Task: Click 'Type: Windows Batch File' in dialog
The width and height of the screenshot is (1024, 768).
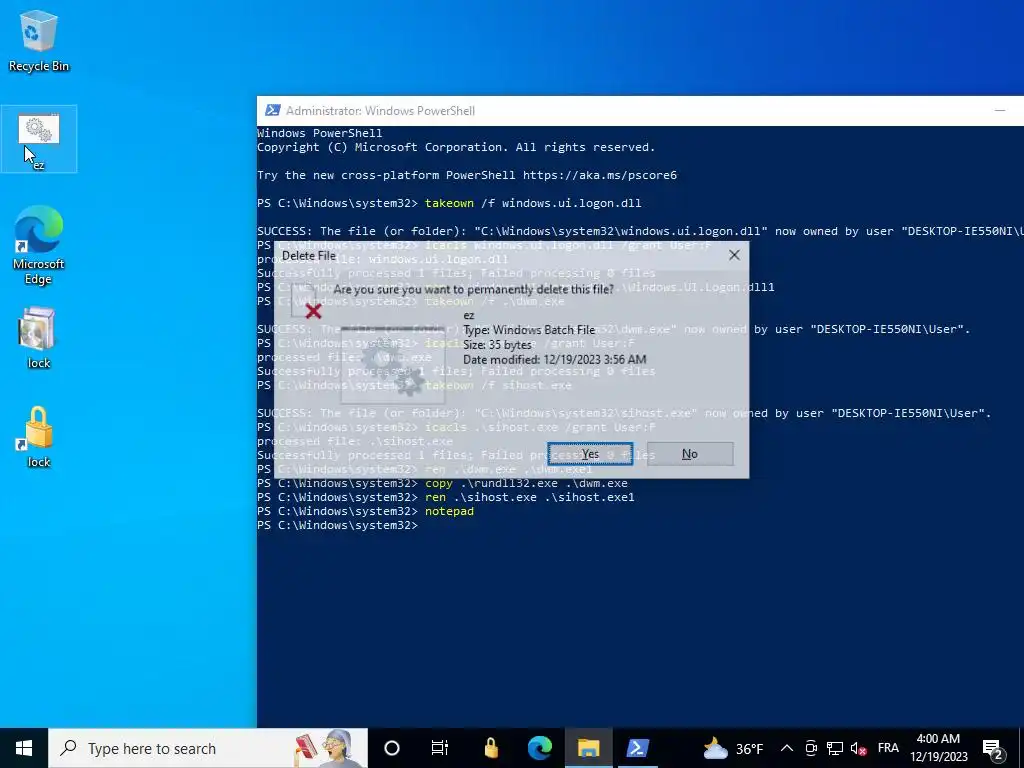Action: pyautogui.click(x=529, y=330)
